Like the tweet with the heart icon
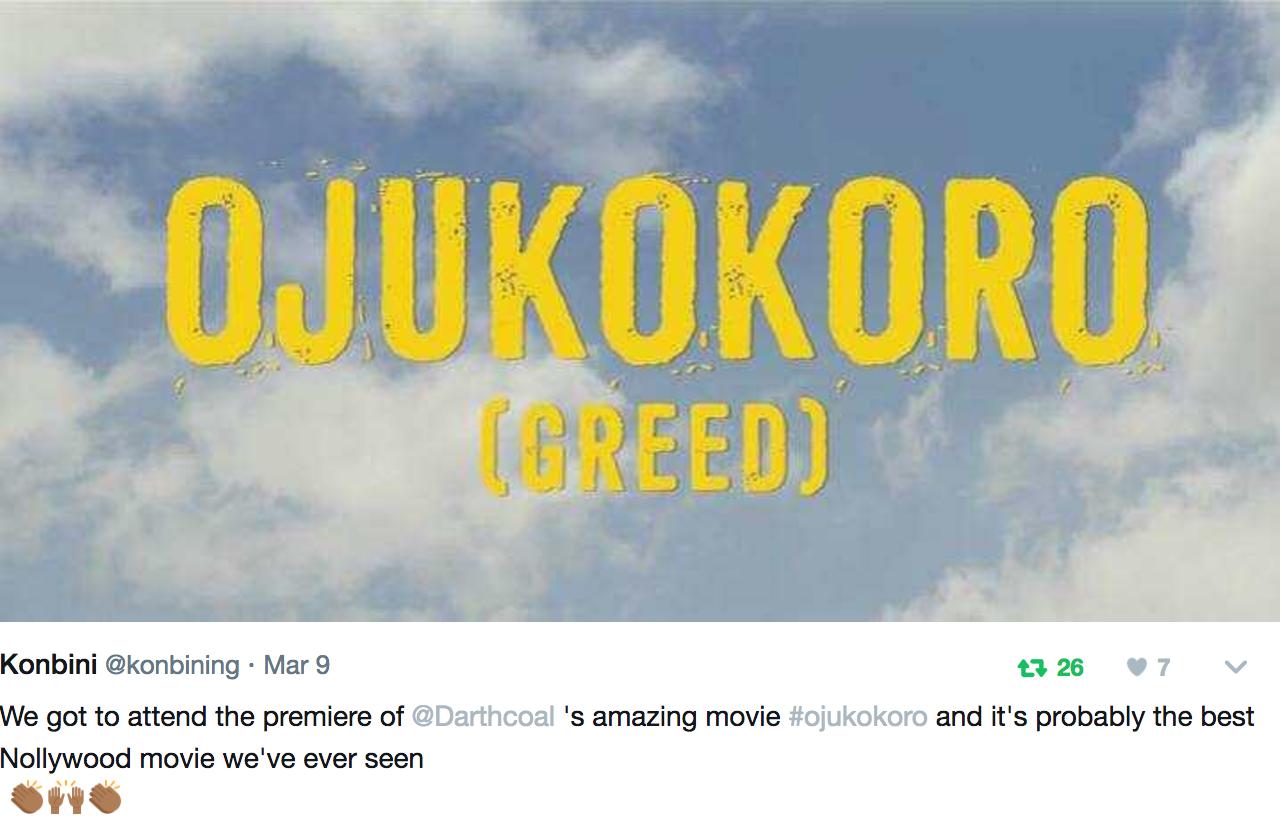 tap(1136, 667)
